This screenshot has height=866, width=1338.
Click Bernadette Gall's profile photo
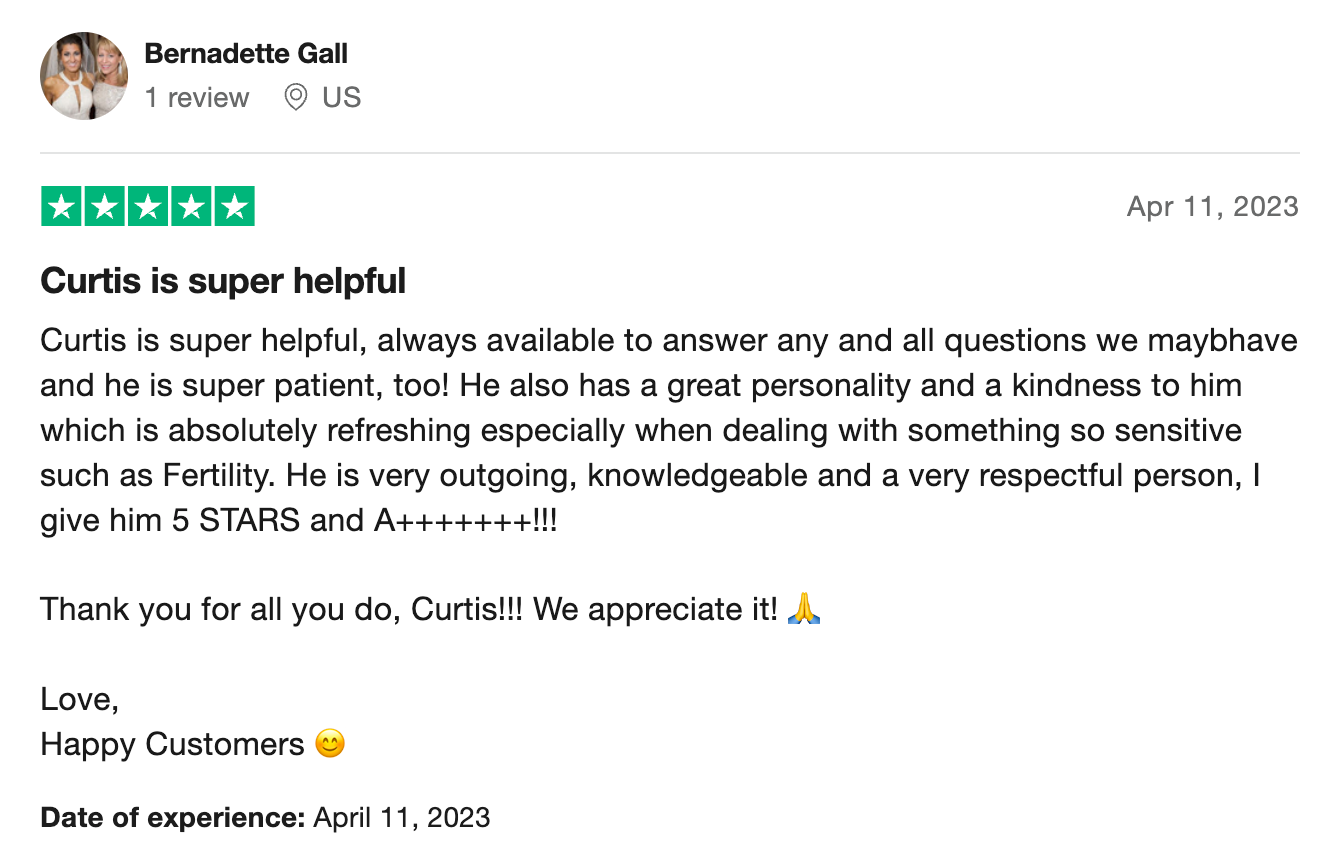tap(84, 76)
